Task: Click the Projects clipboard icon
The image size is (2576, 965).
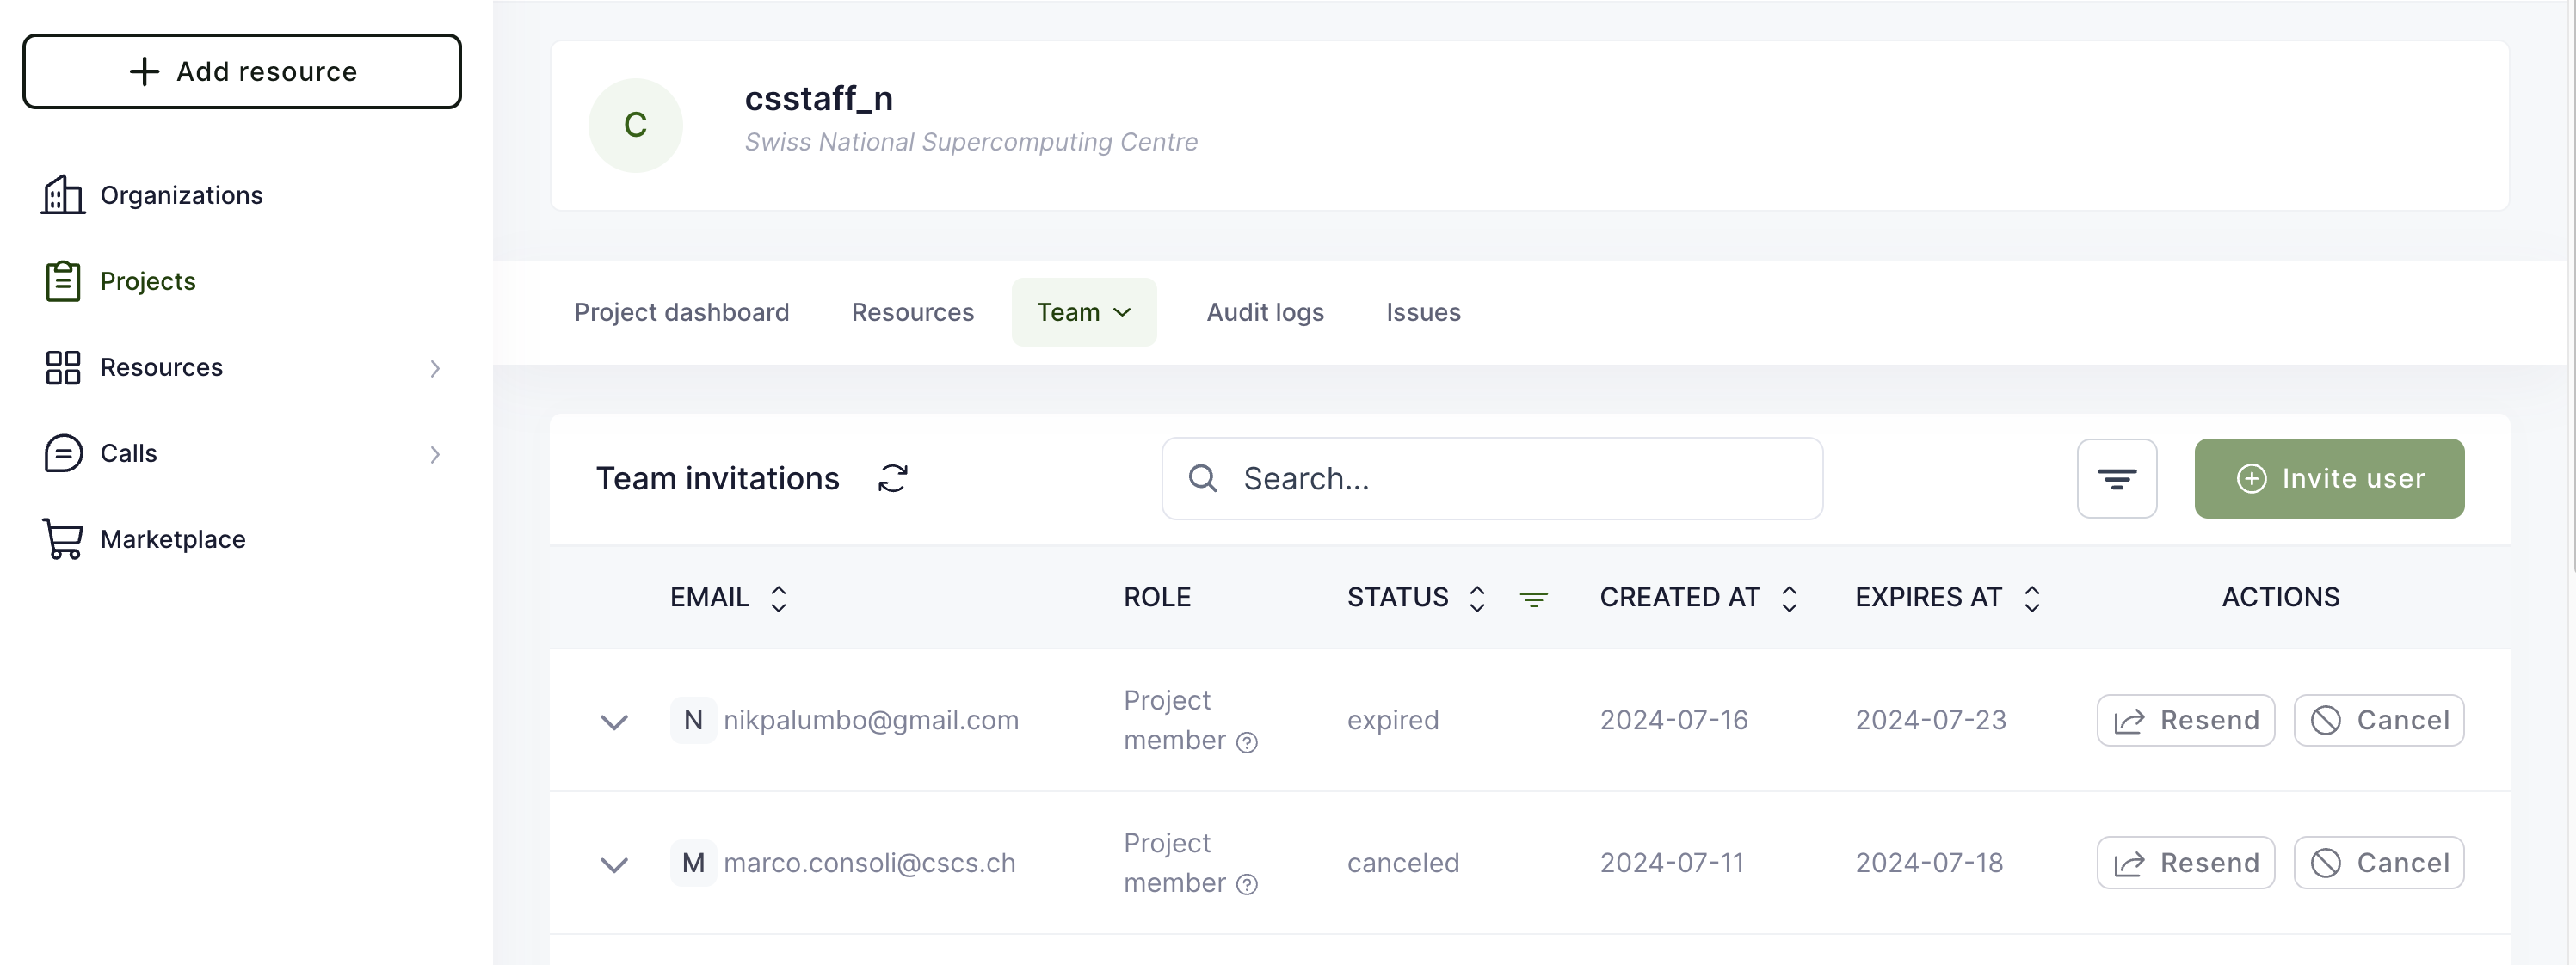Action: coord(63,281)
